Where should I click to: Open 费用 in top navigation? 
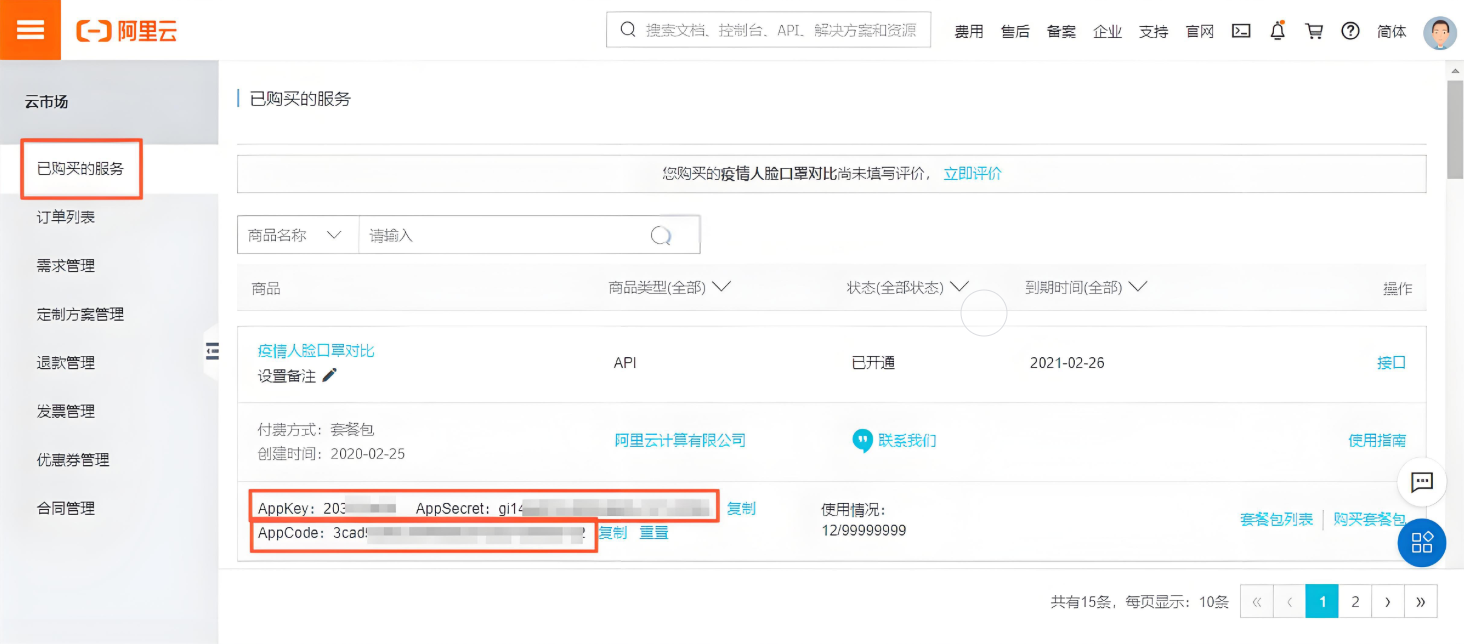coord(969,31)
